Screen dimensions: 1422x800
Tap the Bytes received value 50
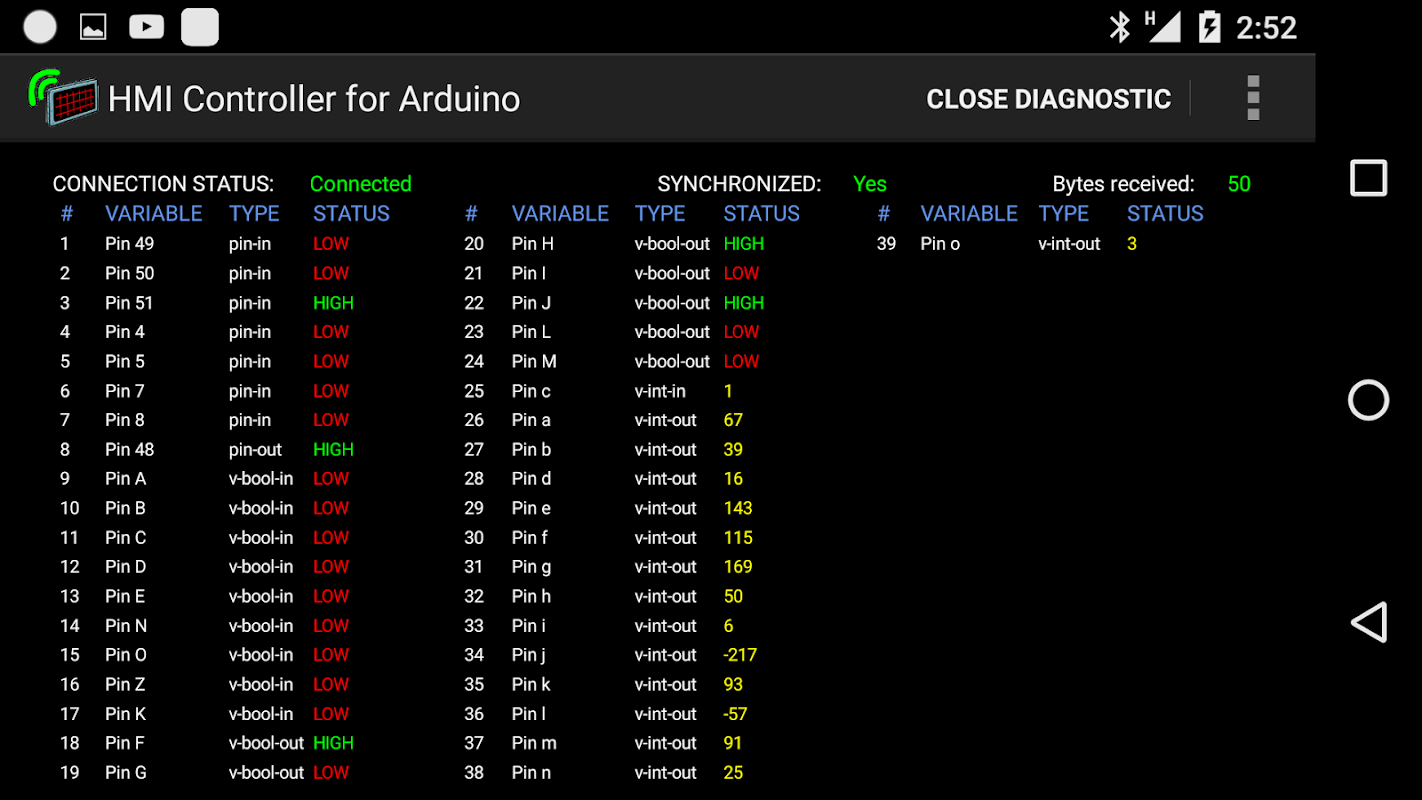pyautogui.click(x=1239, y=184)
